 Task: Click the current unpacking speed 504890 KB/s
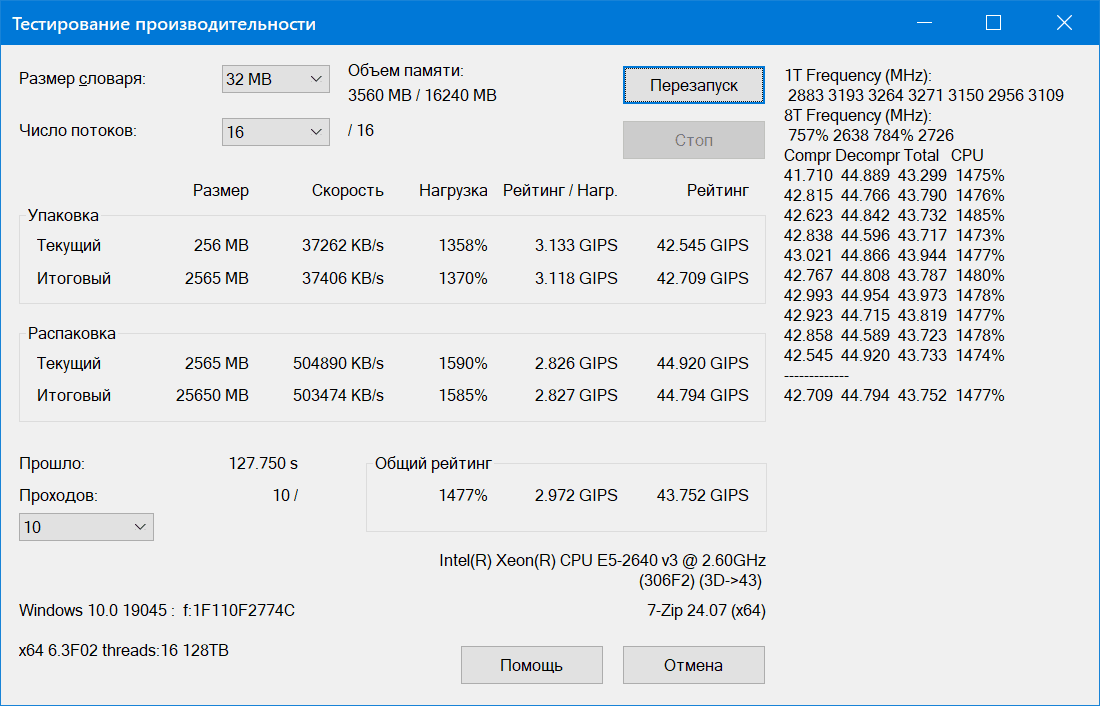pyautogui.click(x=338, y=364)
